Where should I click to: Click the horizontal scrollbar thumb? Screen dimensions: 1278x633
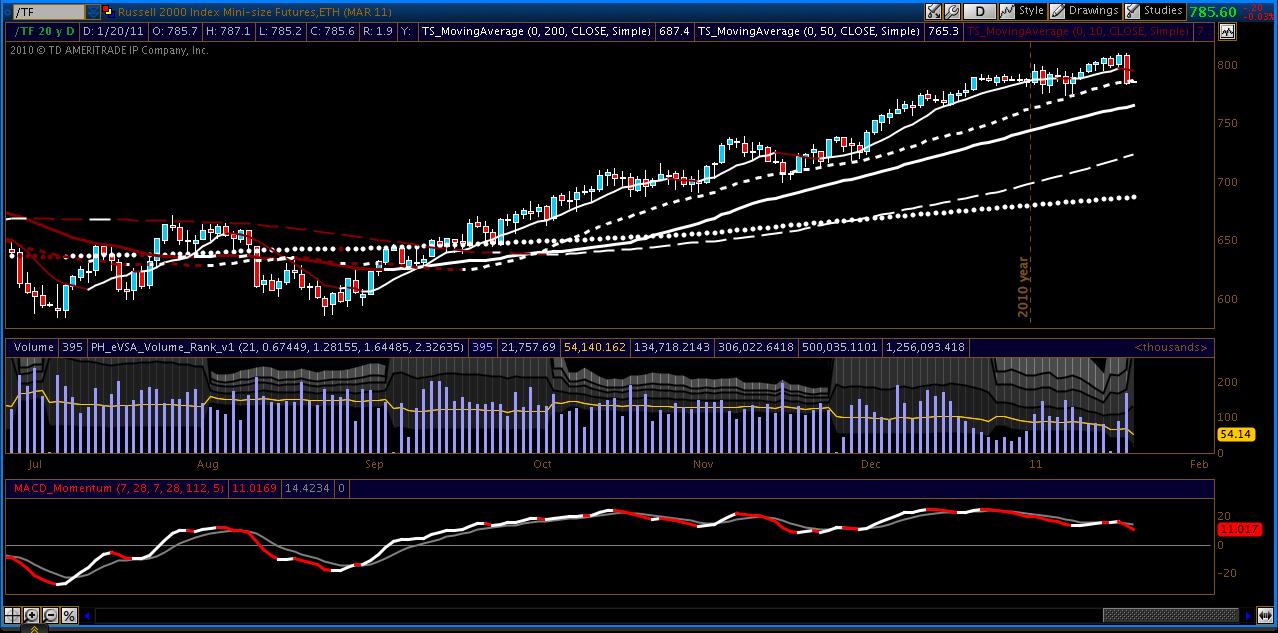(1170, 615)
